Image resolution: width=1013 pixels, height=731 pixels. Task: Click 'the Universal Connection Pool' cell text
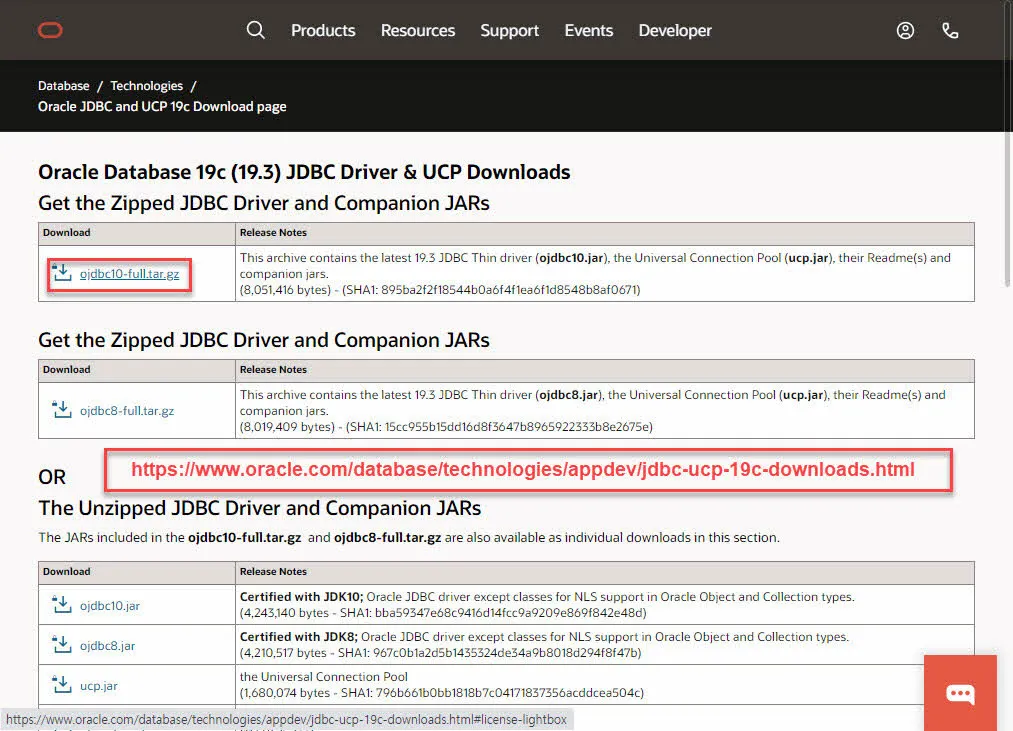(x=324, y=677)
